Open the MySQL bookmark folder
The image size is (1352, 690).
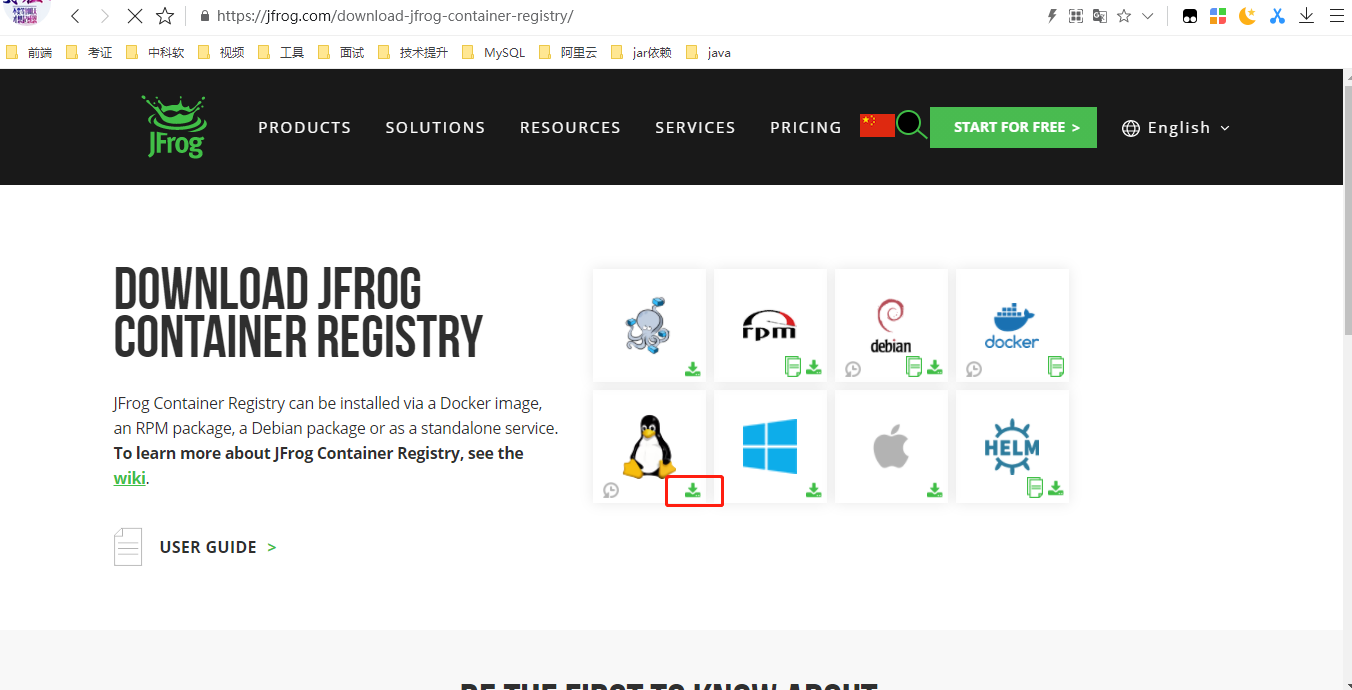coord(493,52)
